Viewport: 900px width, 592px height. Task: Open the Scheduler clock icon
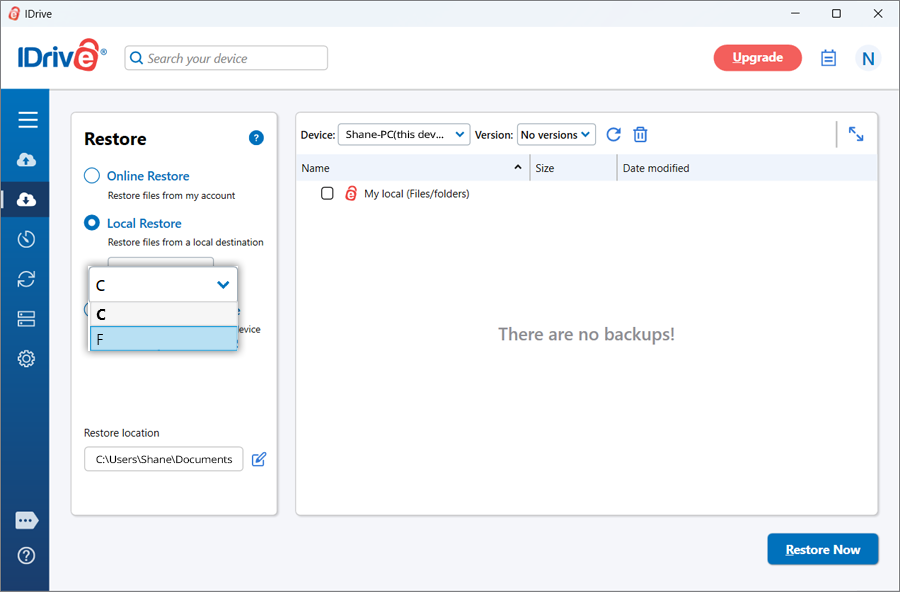click(27, 239)
